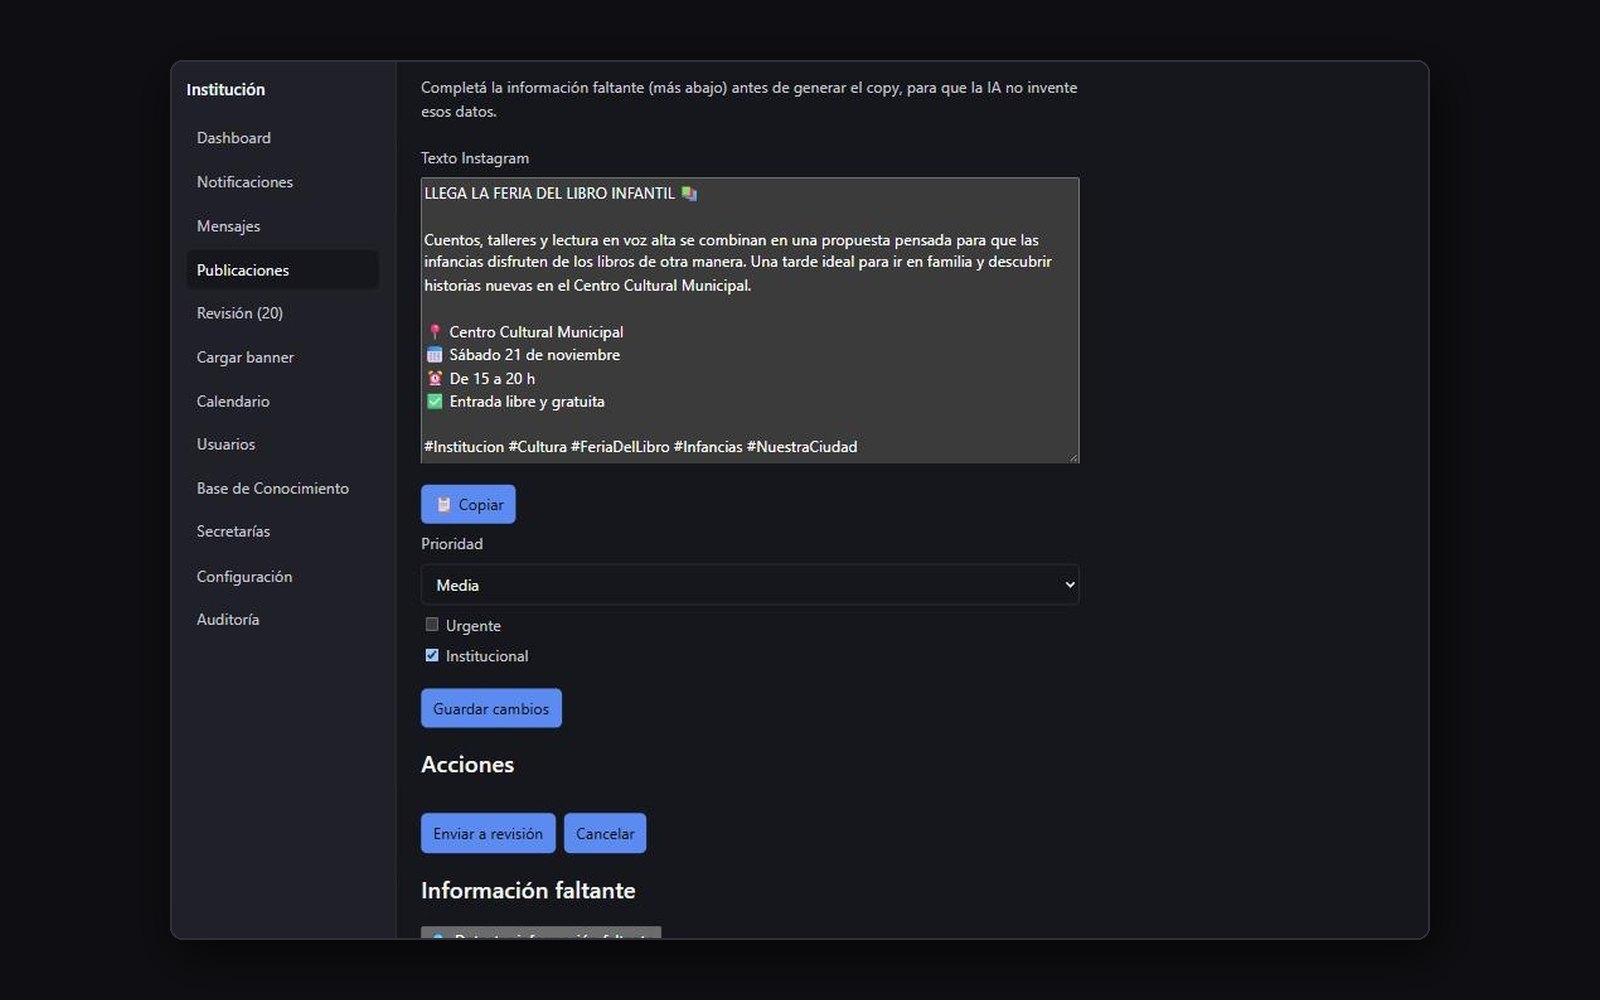The image size is (1600, 1000).
Task: Select the Media priority combo box
Action: click(750, 585)
